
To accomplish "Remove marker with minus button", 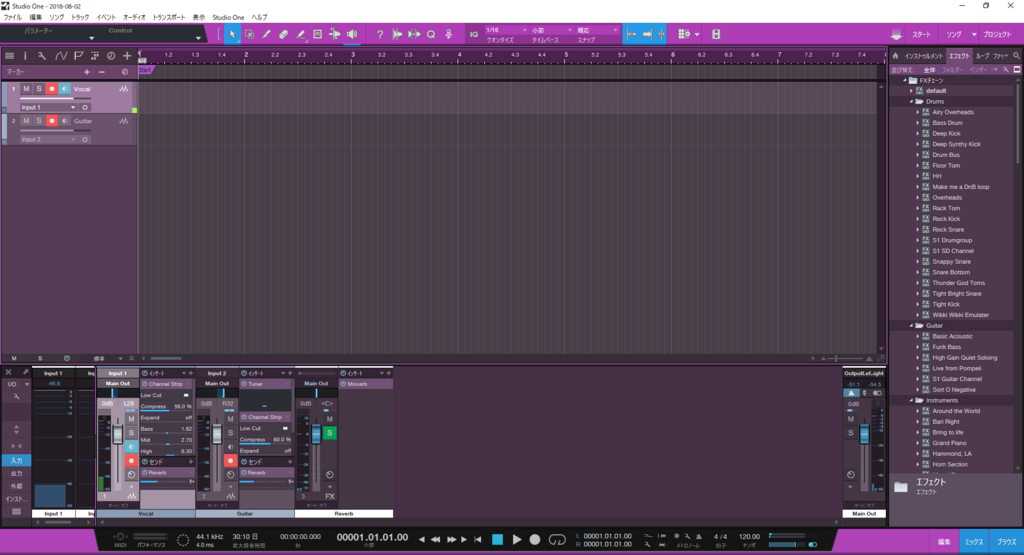I will point(102,72).
